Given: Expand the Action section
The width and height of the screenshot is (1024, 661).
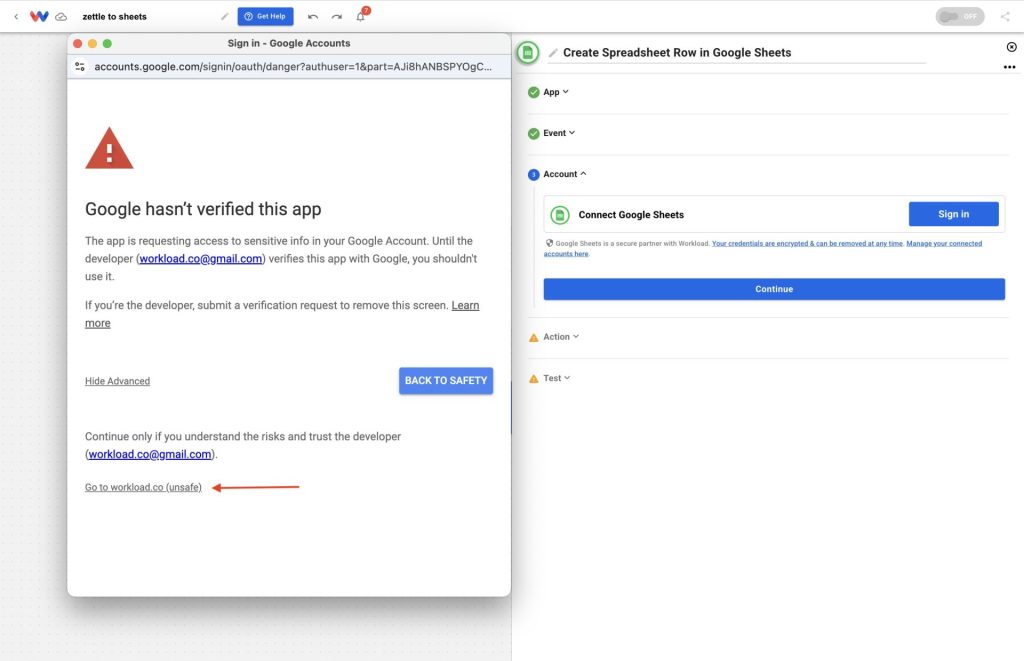Looking at the screenshot, I should [x=561, y=337].
